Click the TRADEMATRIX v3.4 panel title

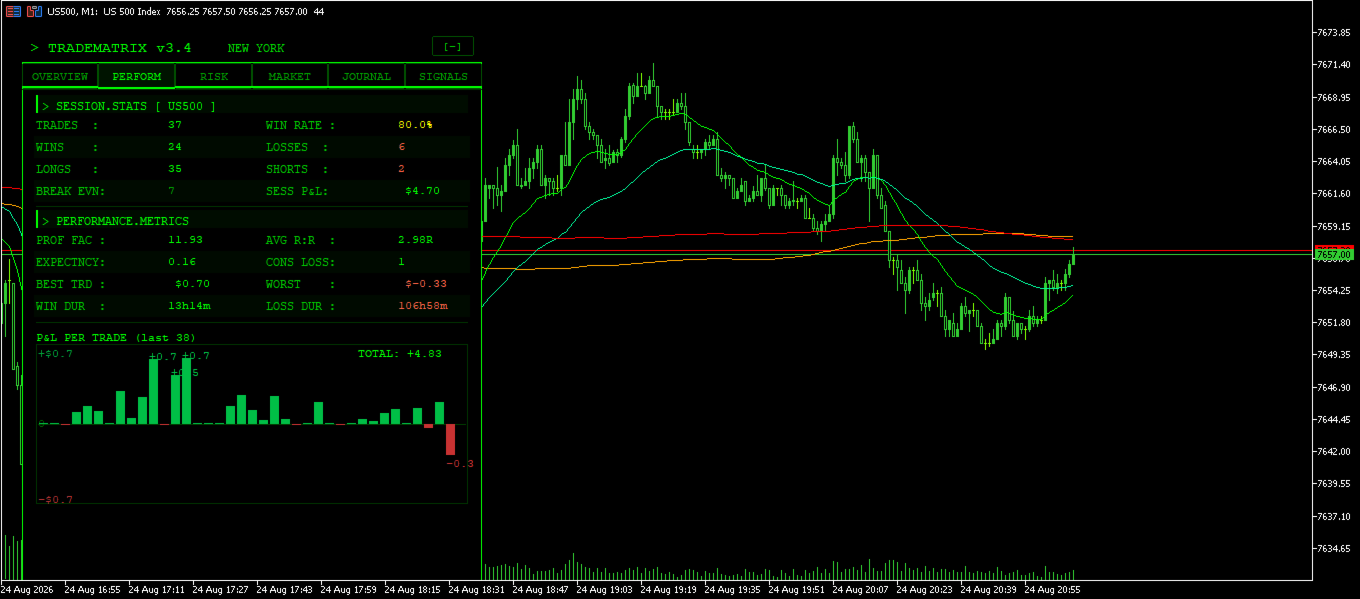coord(119,48)
